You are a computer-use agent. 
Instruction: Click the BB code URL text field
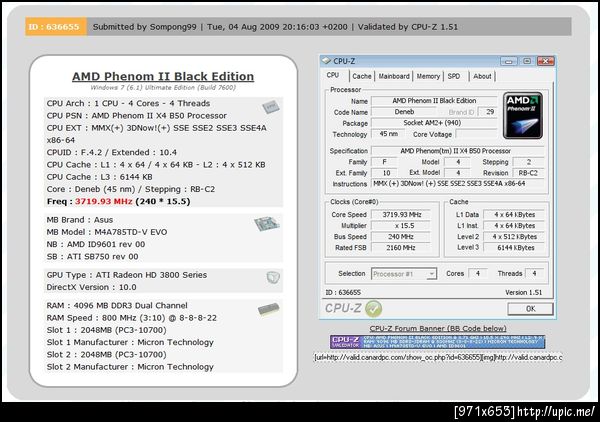(438, 357)
